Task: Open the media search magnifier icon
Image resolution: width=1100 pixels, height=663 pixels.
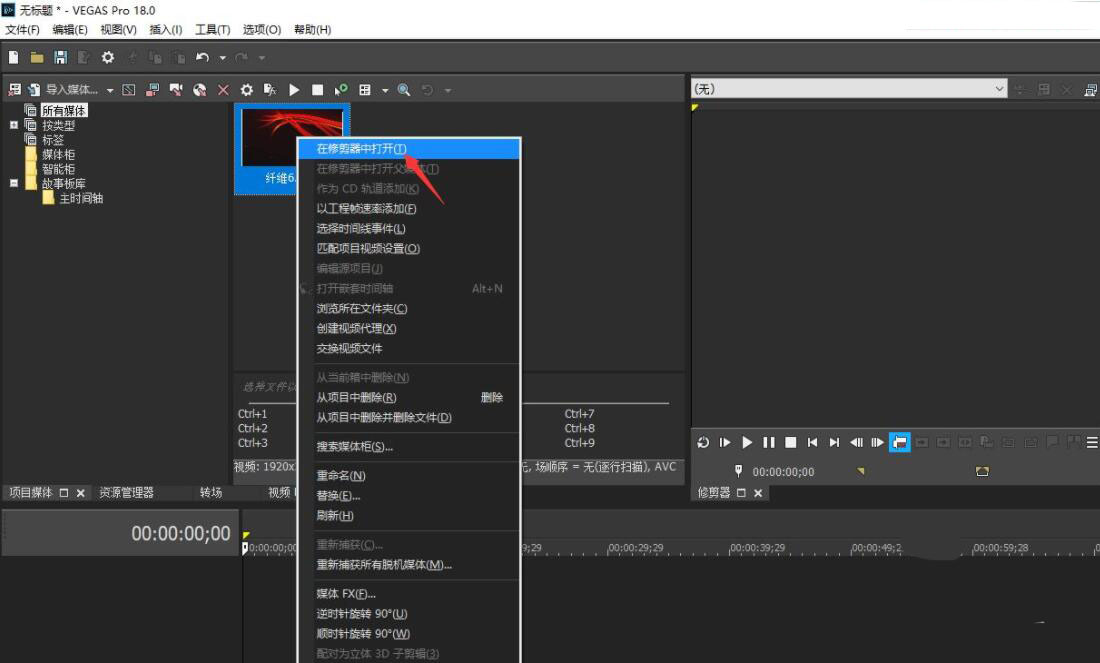Action: click(x=401, y=89)
